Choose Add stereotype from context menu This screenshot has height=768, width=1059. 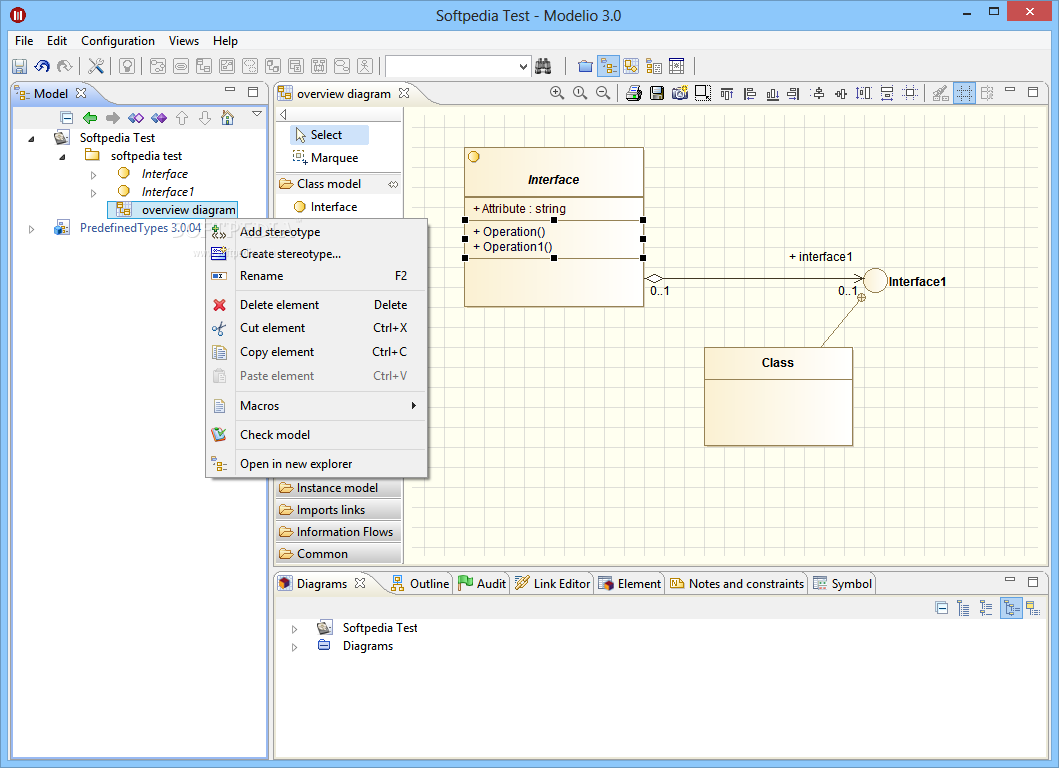point(316,232)
